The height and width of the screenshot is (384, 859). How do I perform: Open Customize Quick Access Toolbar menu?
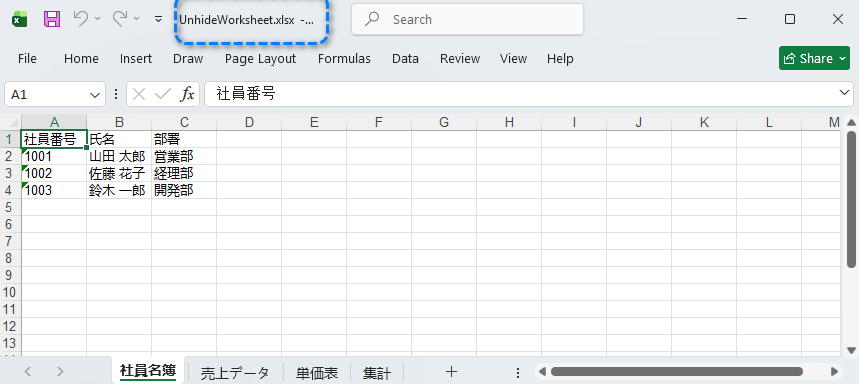pos(158,19)
